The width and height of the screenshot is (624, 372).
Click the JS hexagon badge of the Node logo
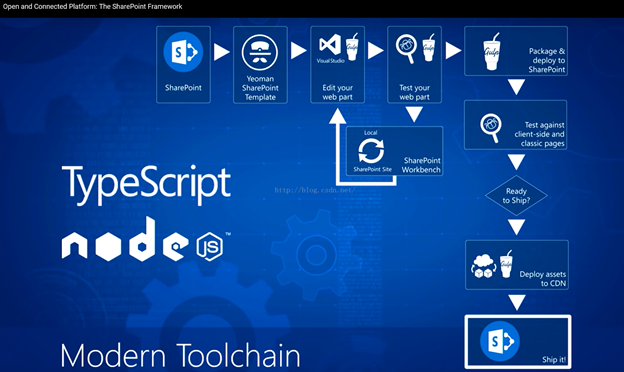[209, 246]
